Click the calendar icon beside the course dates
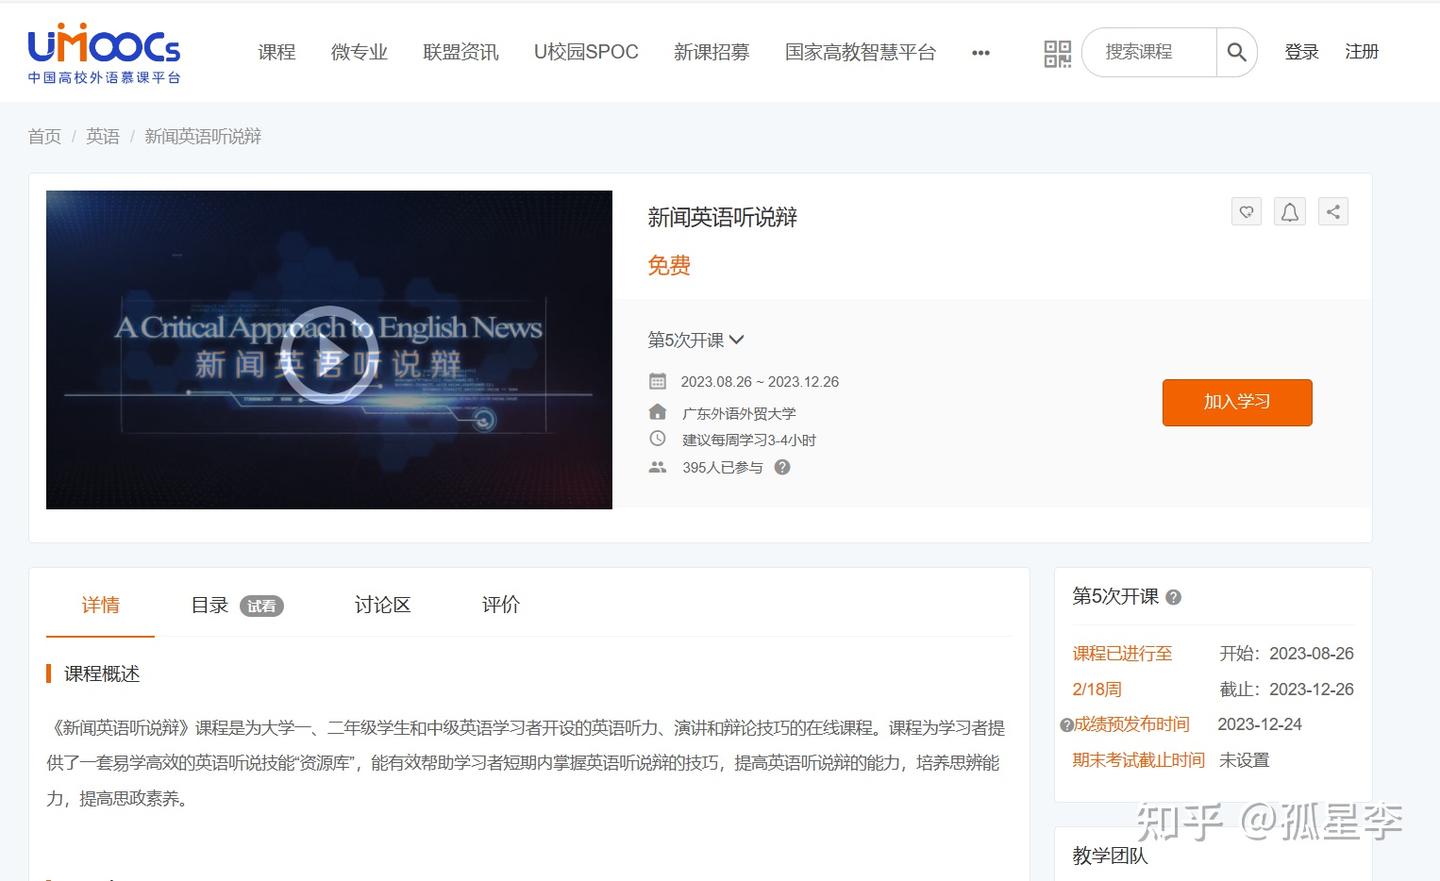The width and height of the screenshot is (1440, 881). 657,381
